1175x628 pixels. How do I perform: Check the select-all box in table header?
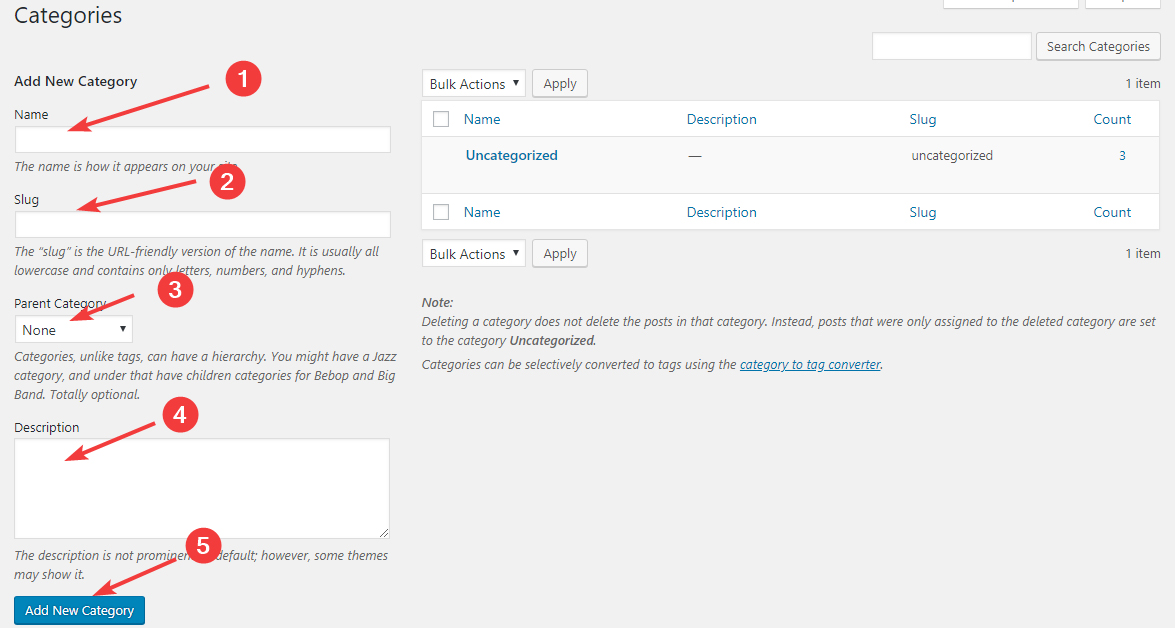point(441,120)
